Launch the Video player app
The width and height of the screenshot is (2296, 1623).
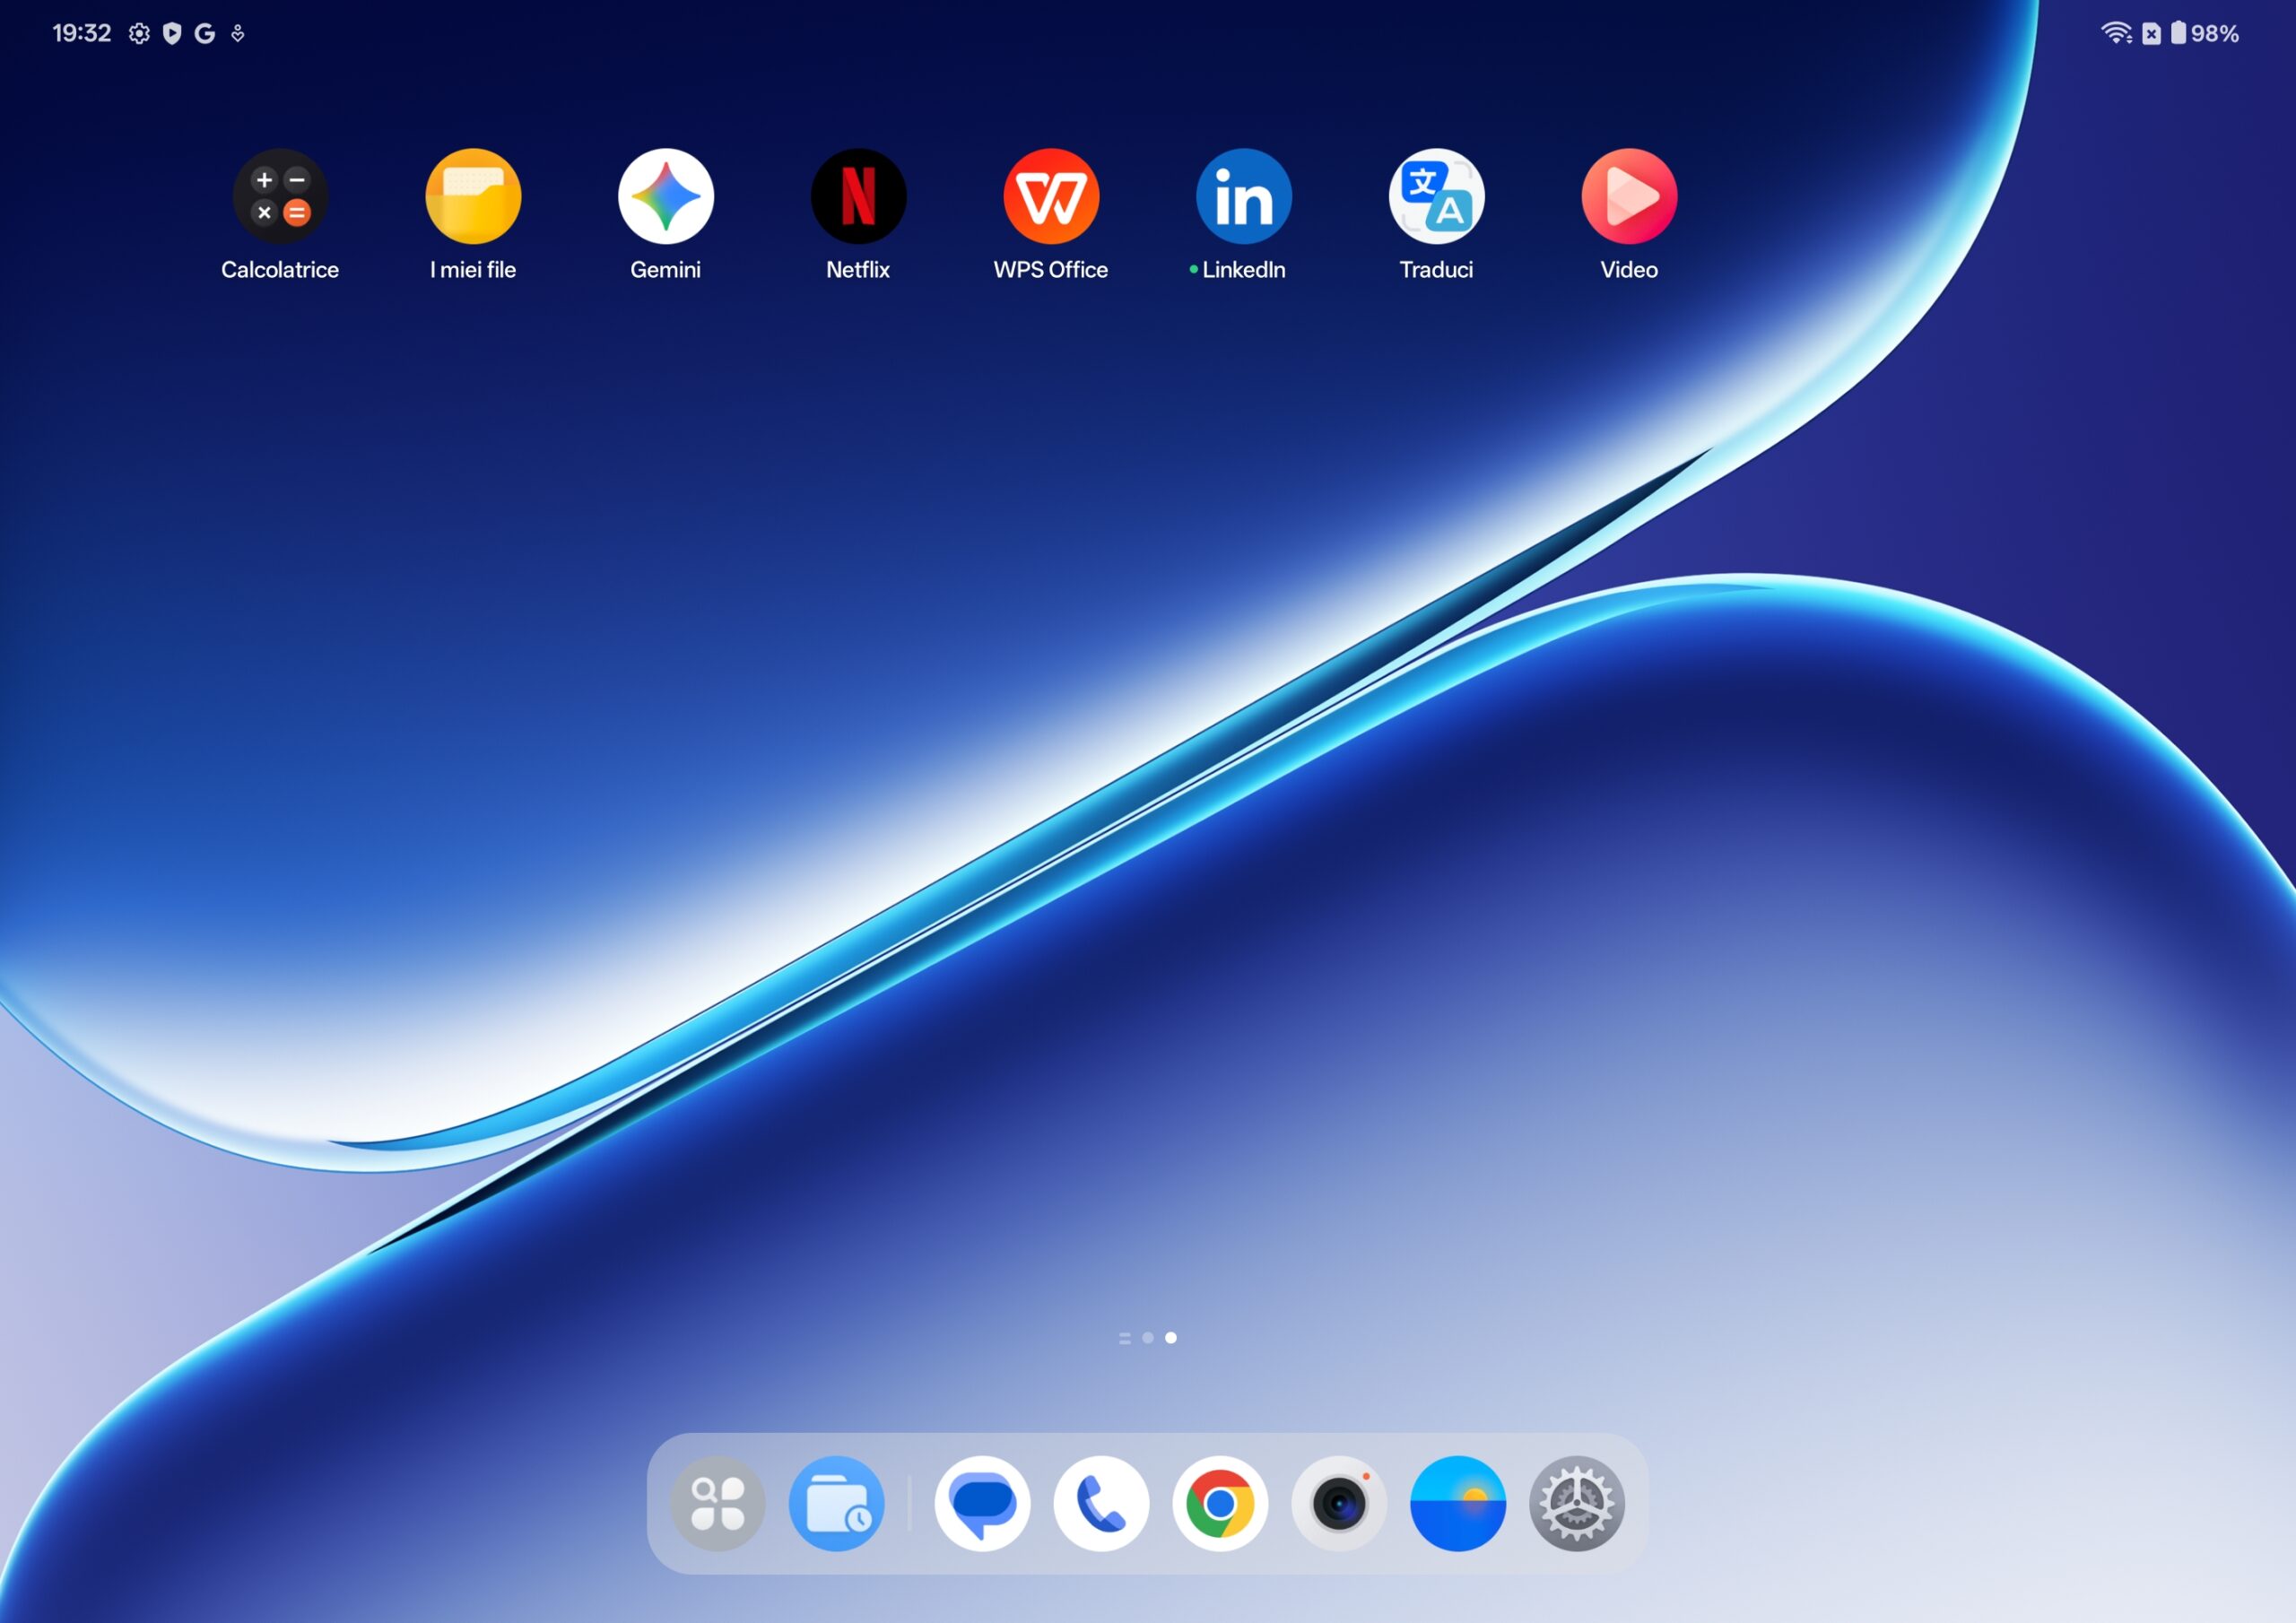(x=1629, y=196)
